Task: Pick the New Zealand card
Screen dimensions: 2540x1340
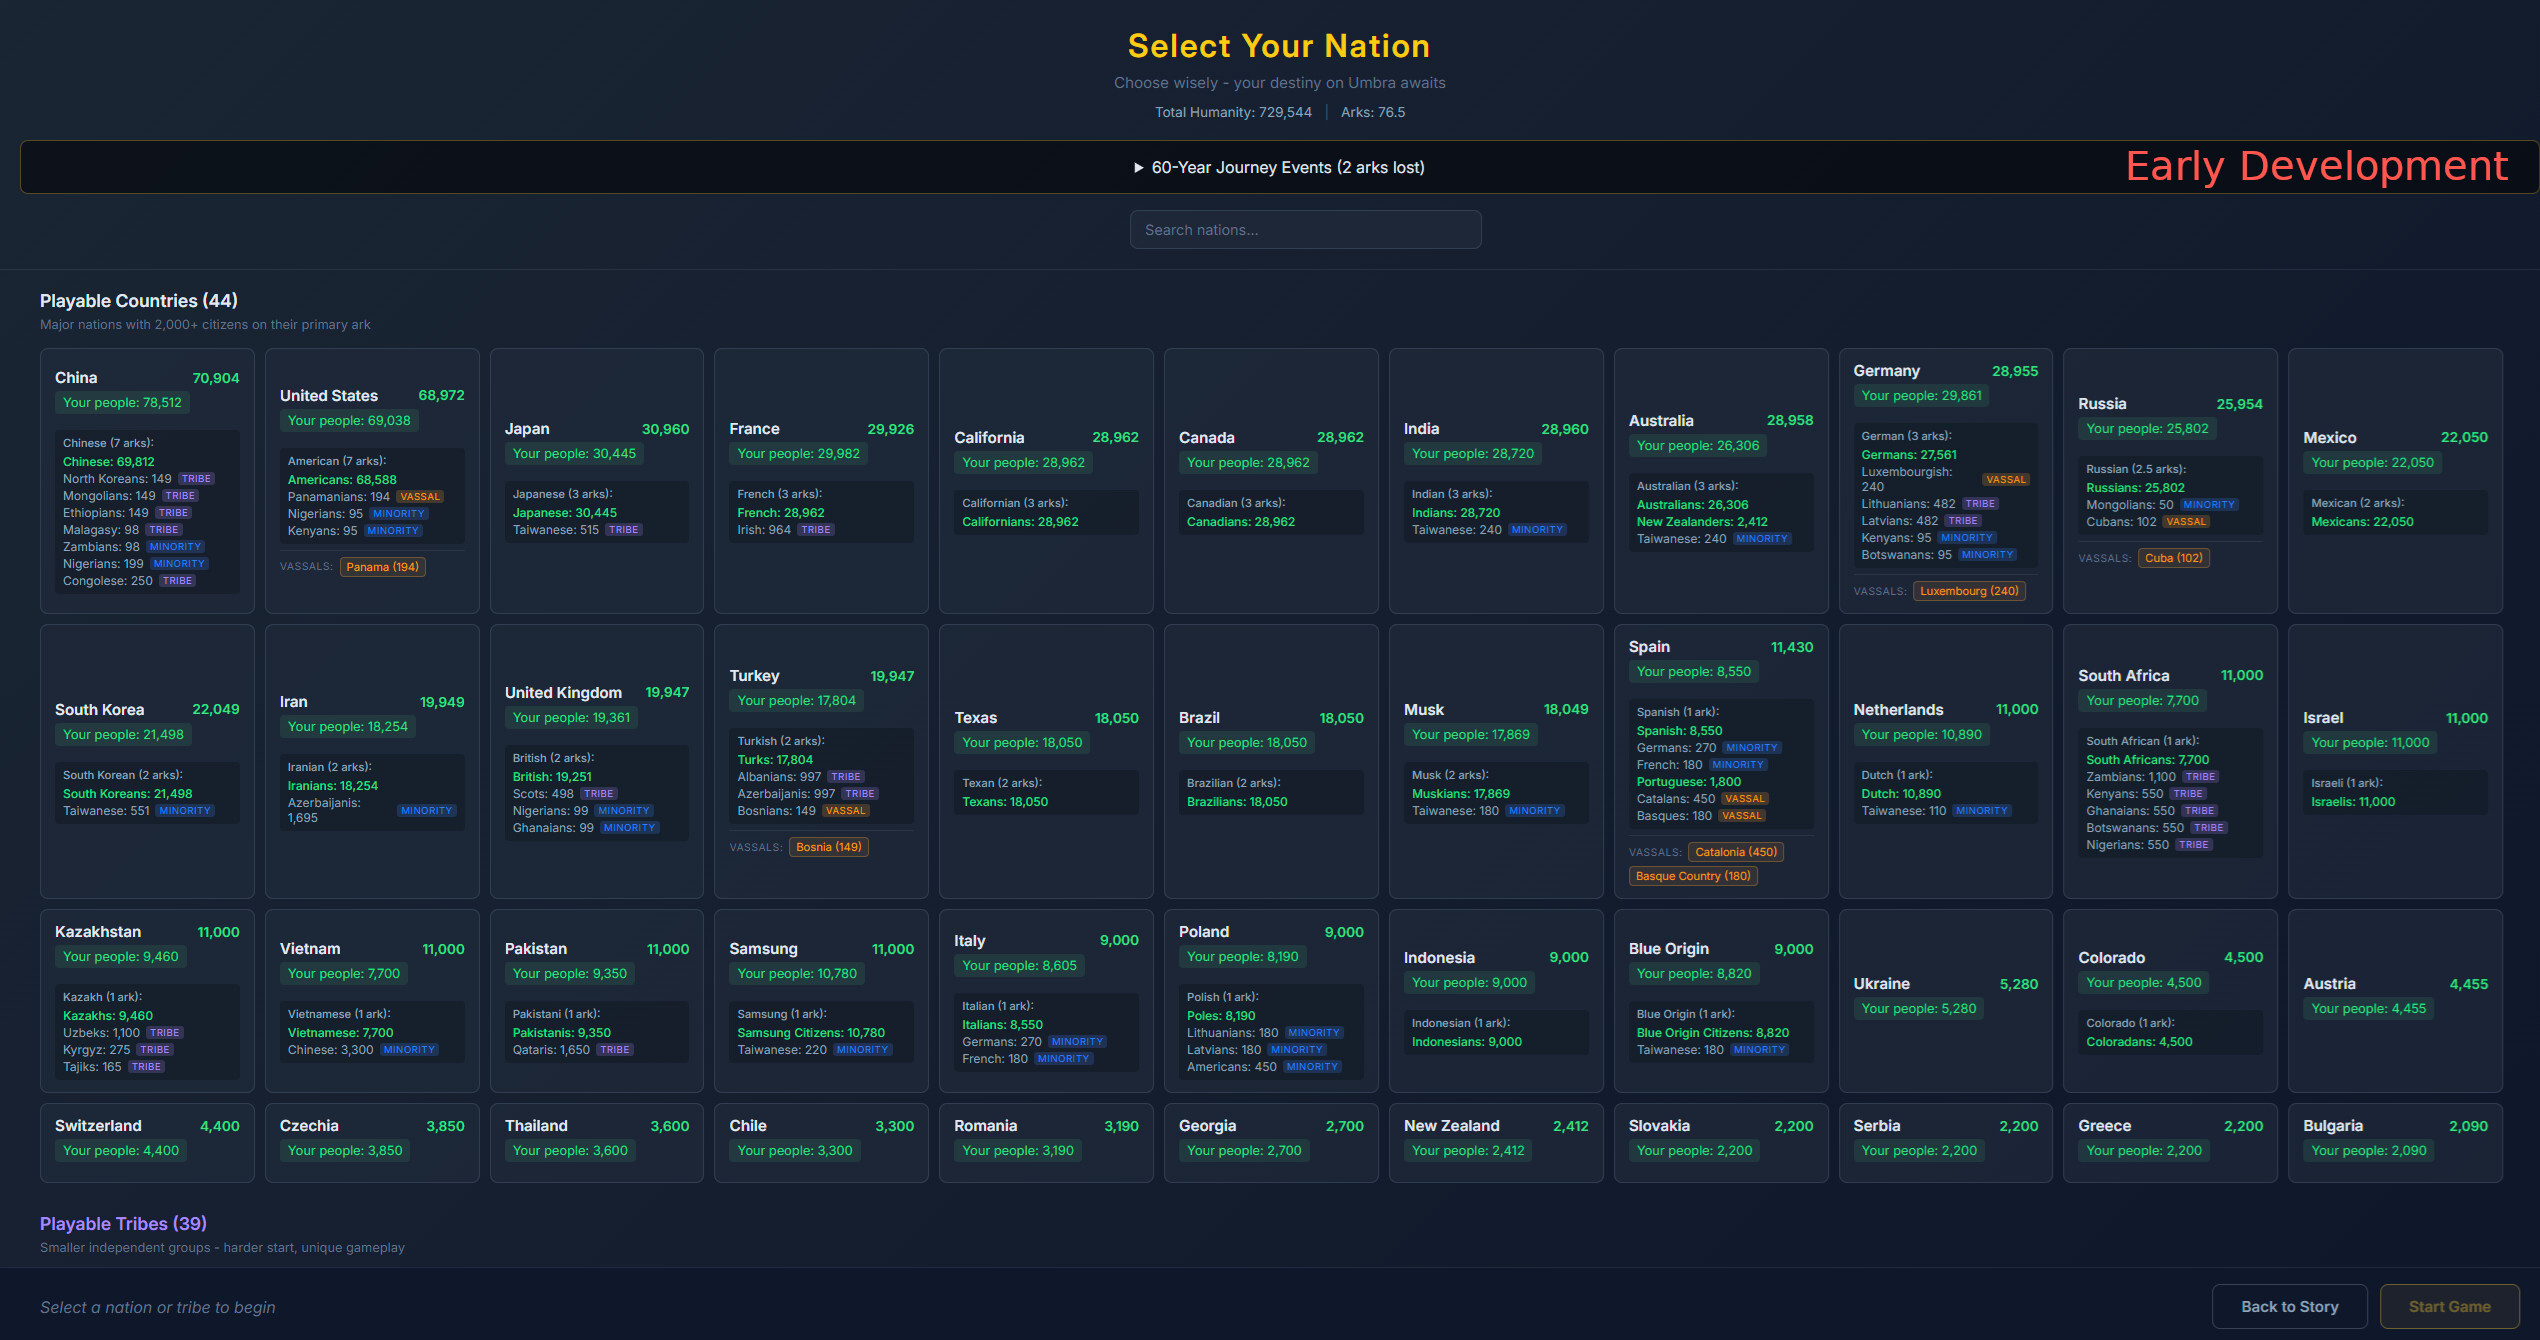Action: click(x=1496, y=1142)
